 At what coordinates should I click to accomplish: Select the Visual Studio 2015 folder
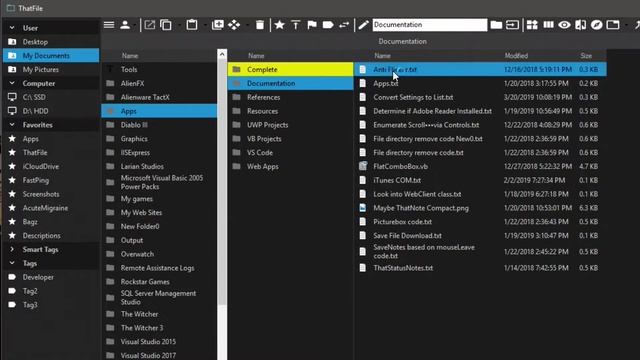159,342
